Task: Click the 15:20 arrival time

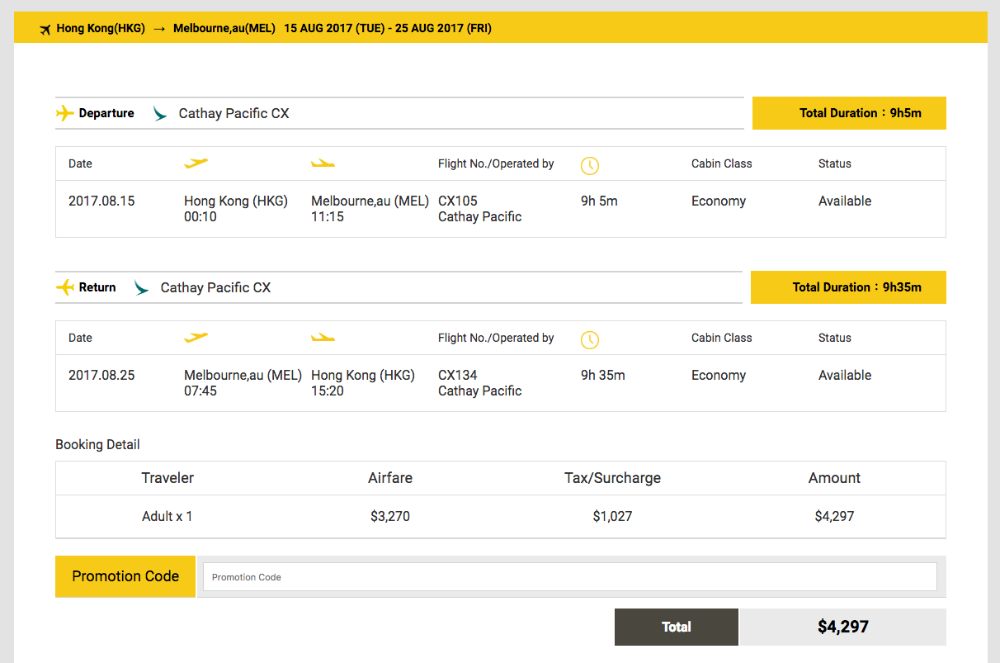Action: 327,391
